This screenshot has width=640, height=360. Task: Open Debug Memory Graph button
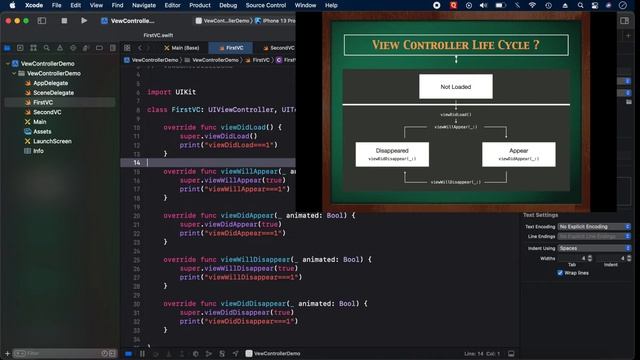point(209,353)
